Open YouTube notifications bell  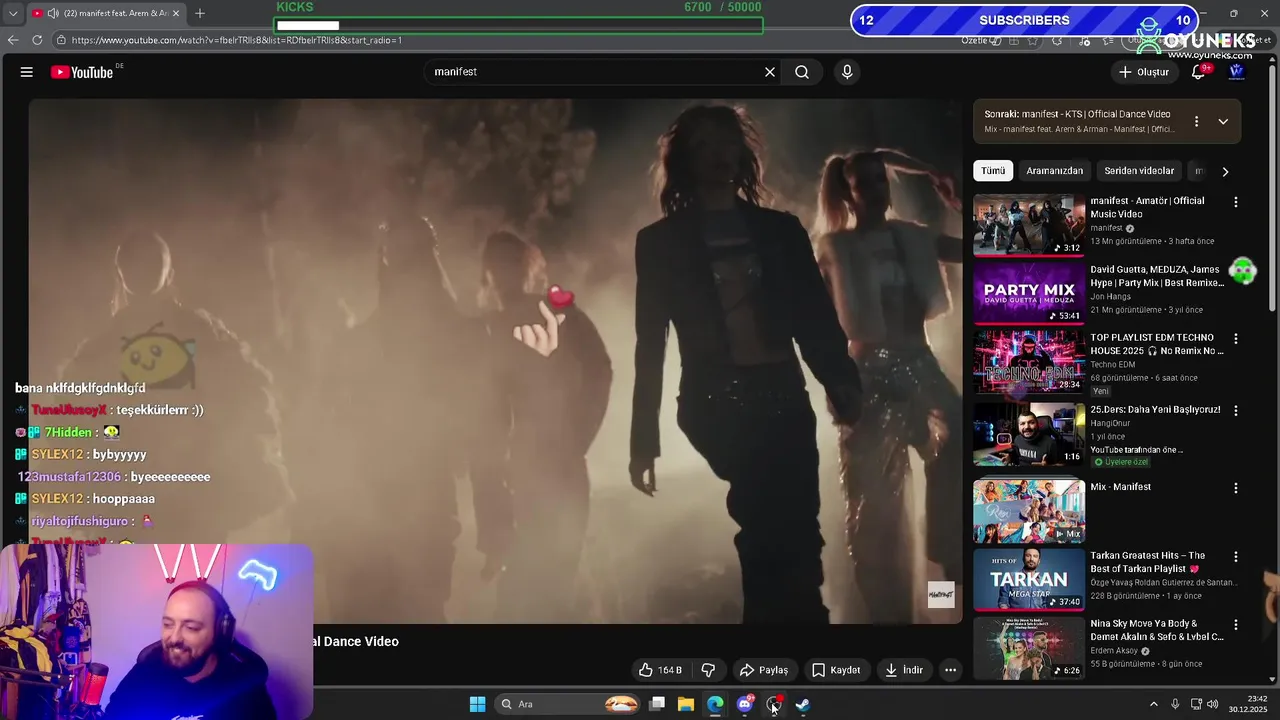point(1198,72)
